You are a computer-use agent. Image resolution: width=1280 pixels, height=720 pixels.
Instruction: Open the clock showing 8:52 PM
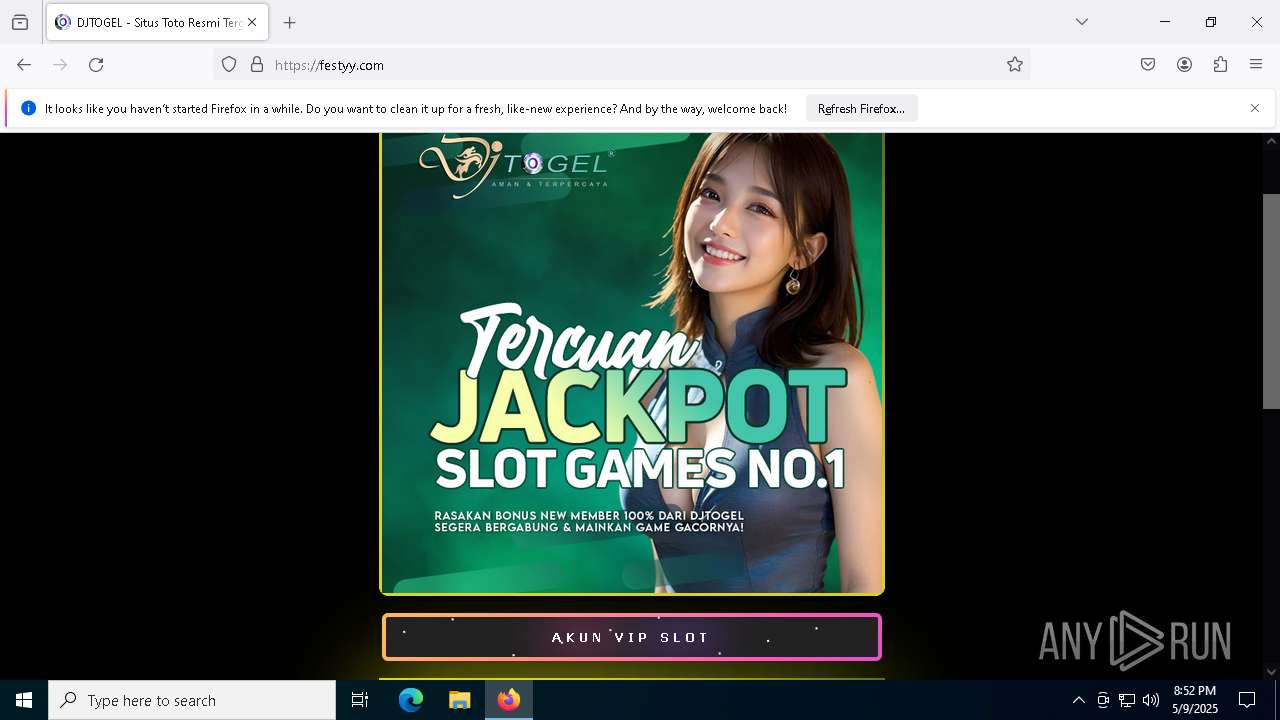(1195, 700)
